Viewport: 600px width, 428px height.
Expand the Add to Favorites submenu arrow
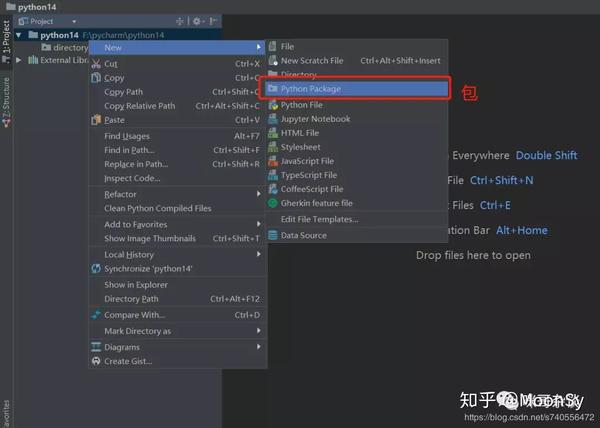[x=259, y=224]
